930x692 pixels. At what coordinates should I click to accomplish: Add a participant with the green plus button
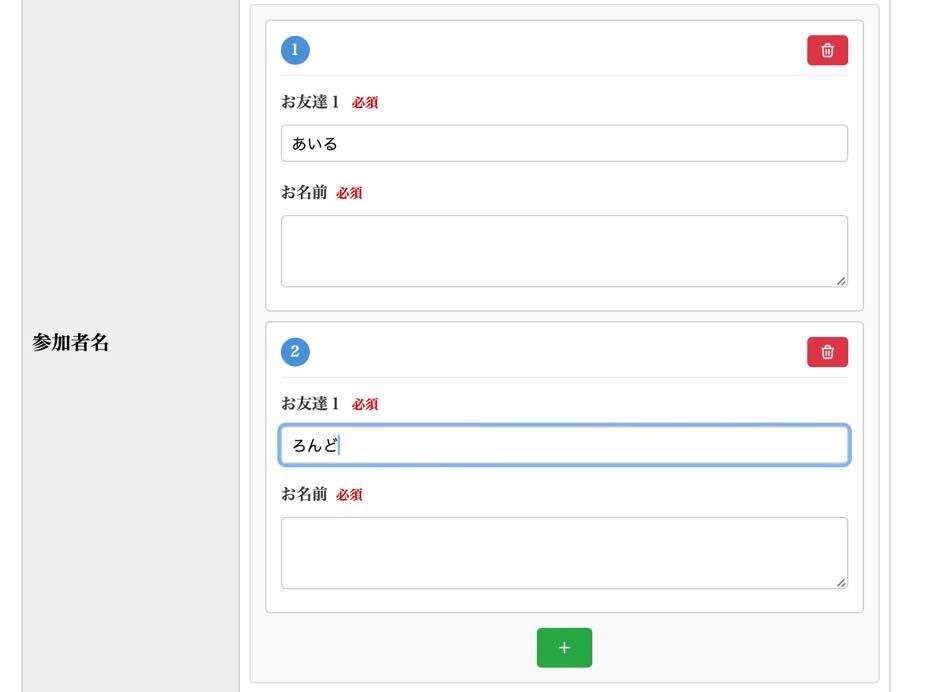tap(564, 647)
